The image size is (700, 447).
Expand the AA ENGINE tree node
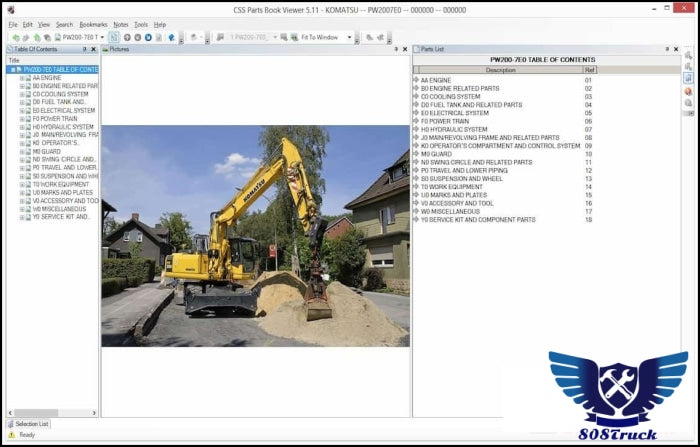point(22,78)
